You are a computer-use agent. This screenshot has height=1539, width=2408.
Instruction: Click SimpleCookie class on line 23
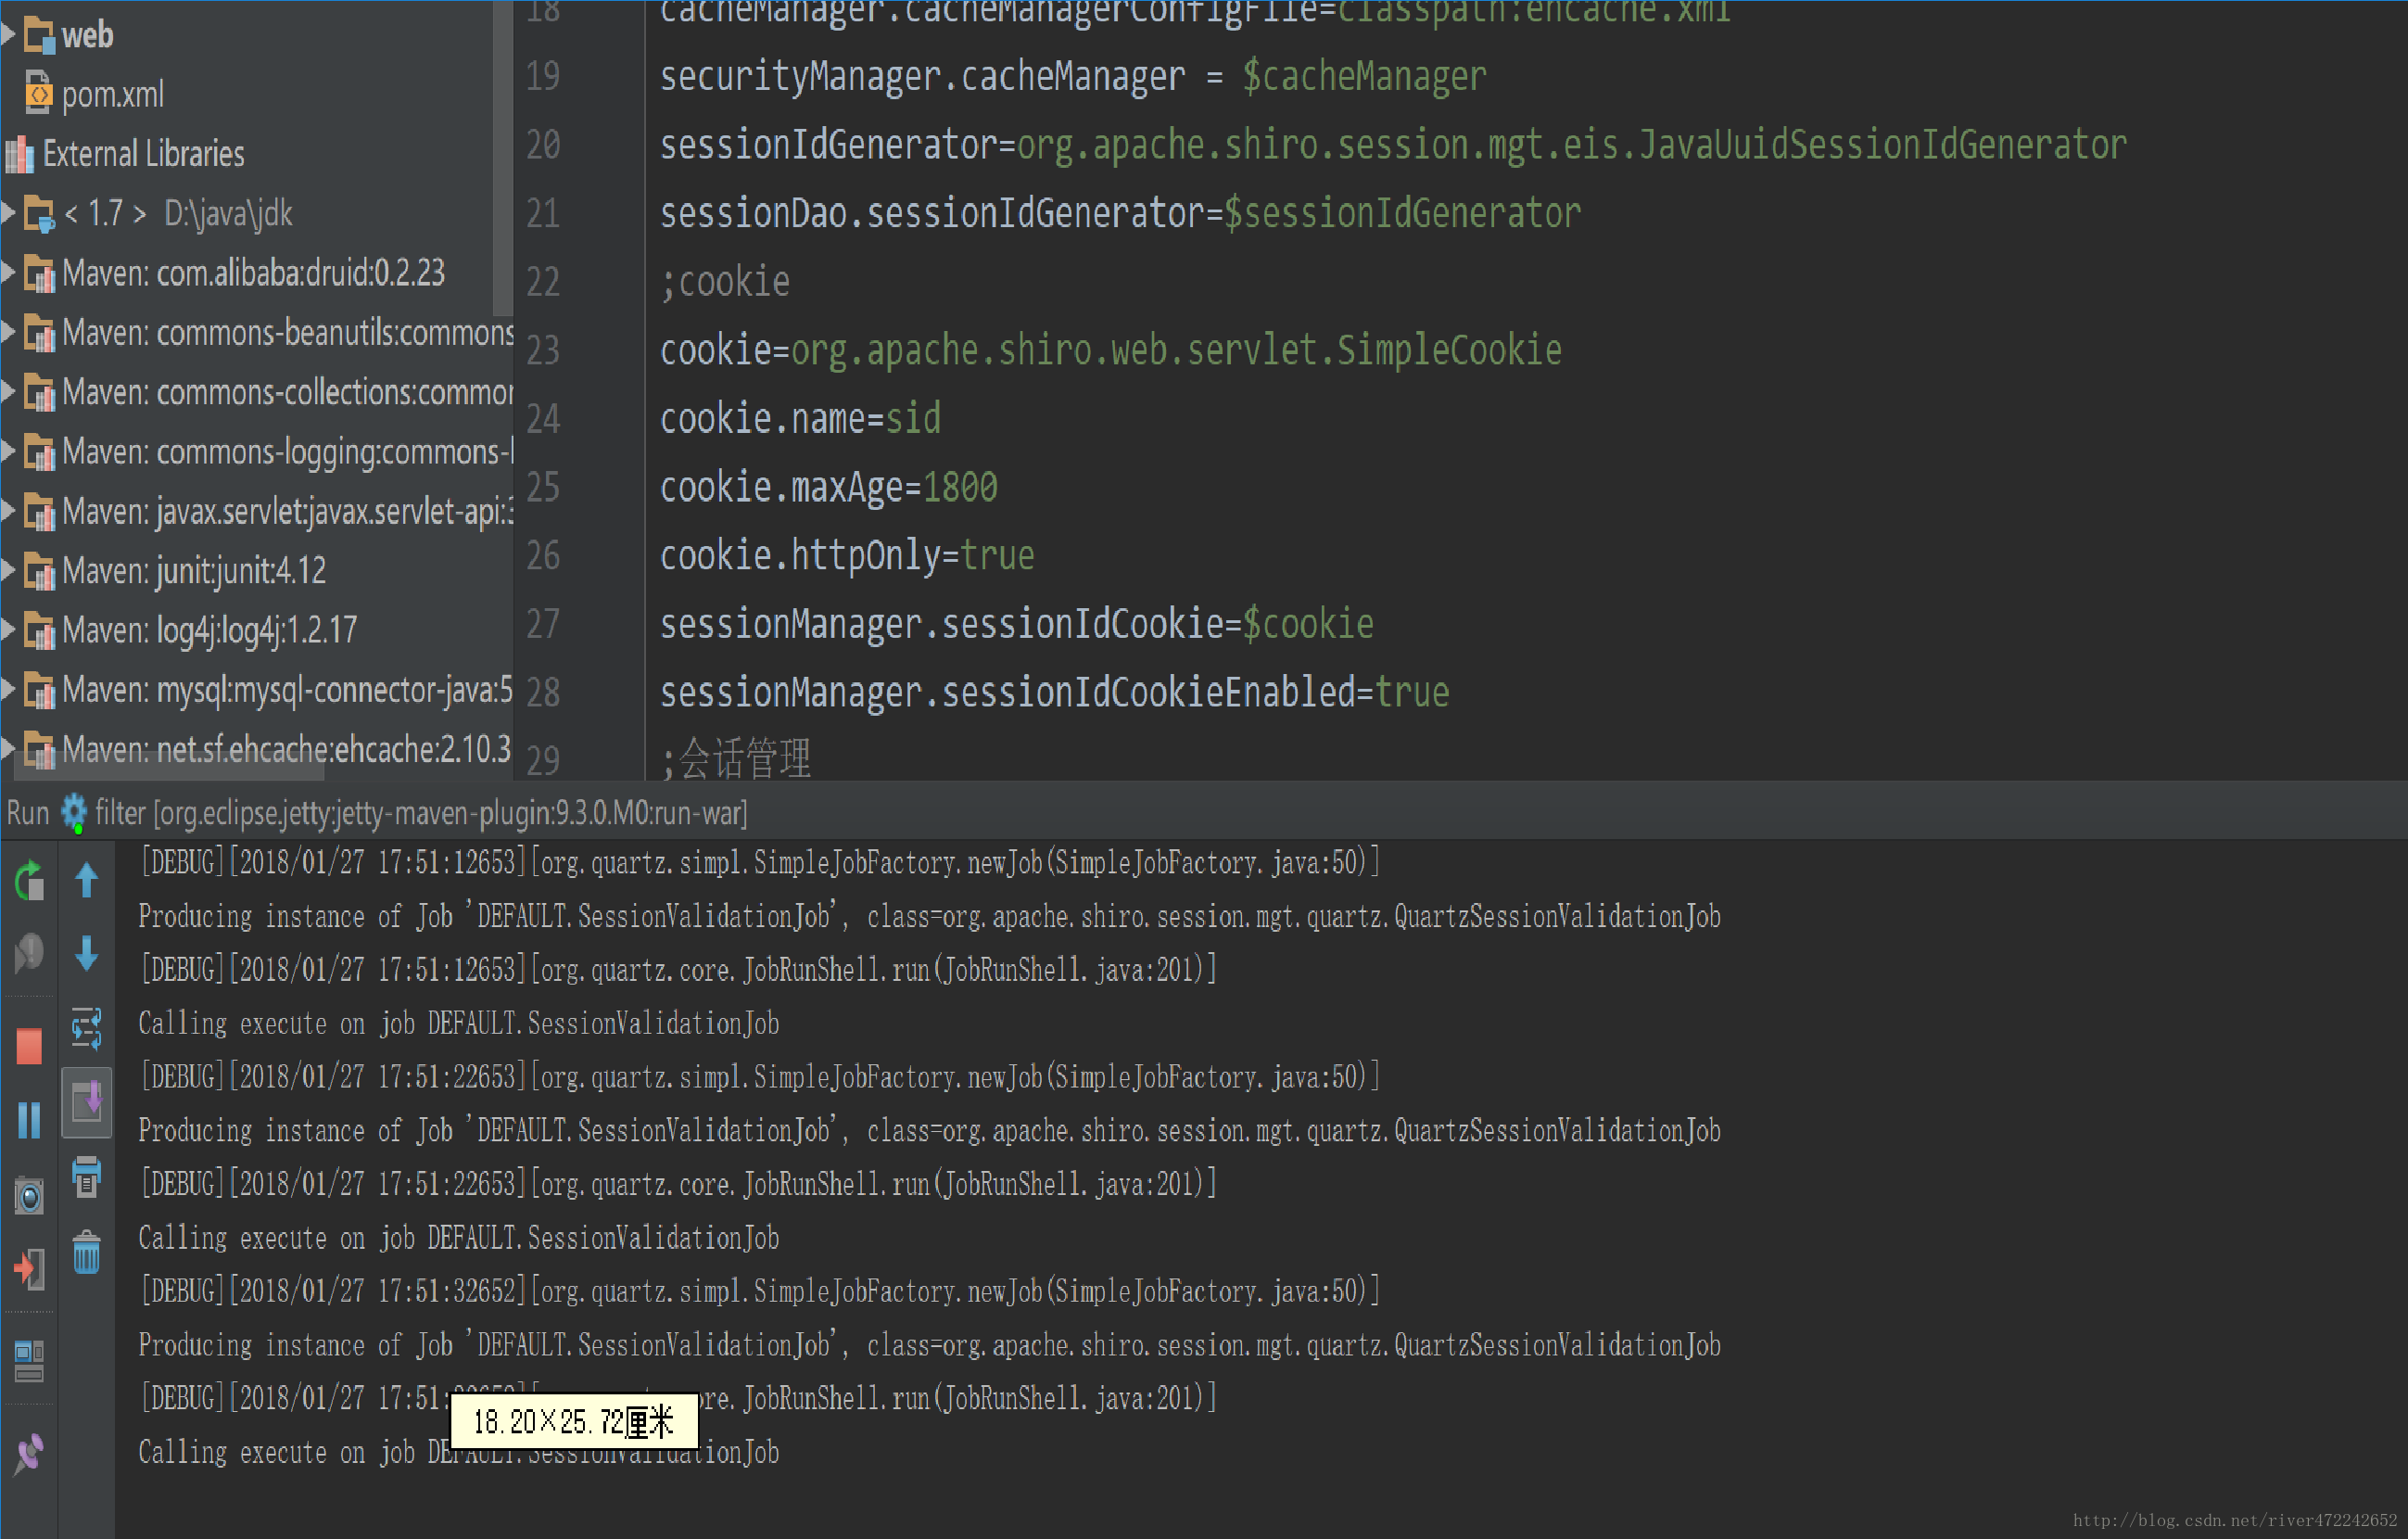click(x=1449, y=351)
